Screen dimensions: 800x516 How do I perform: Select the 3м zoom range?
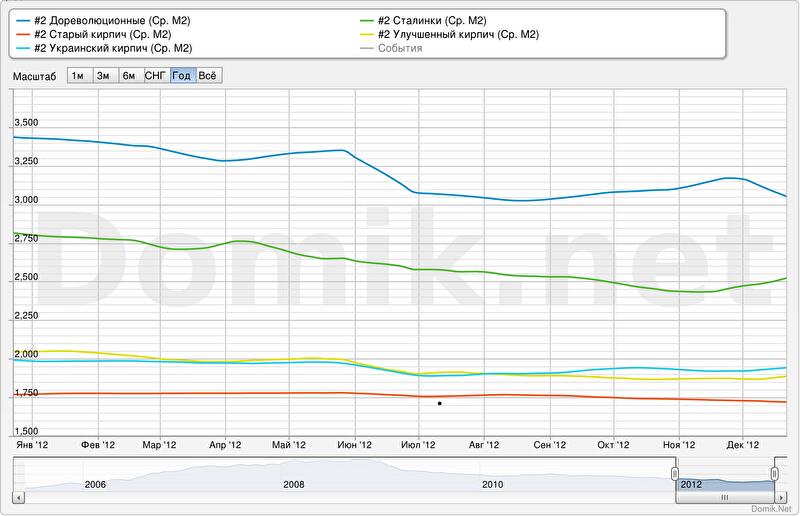click(x=103, y=76)
